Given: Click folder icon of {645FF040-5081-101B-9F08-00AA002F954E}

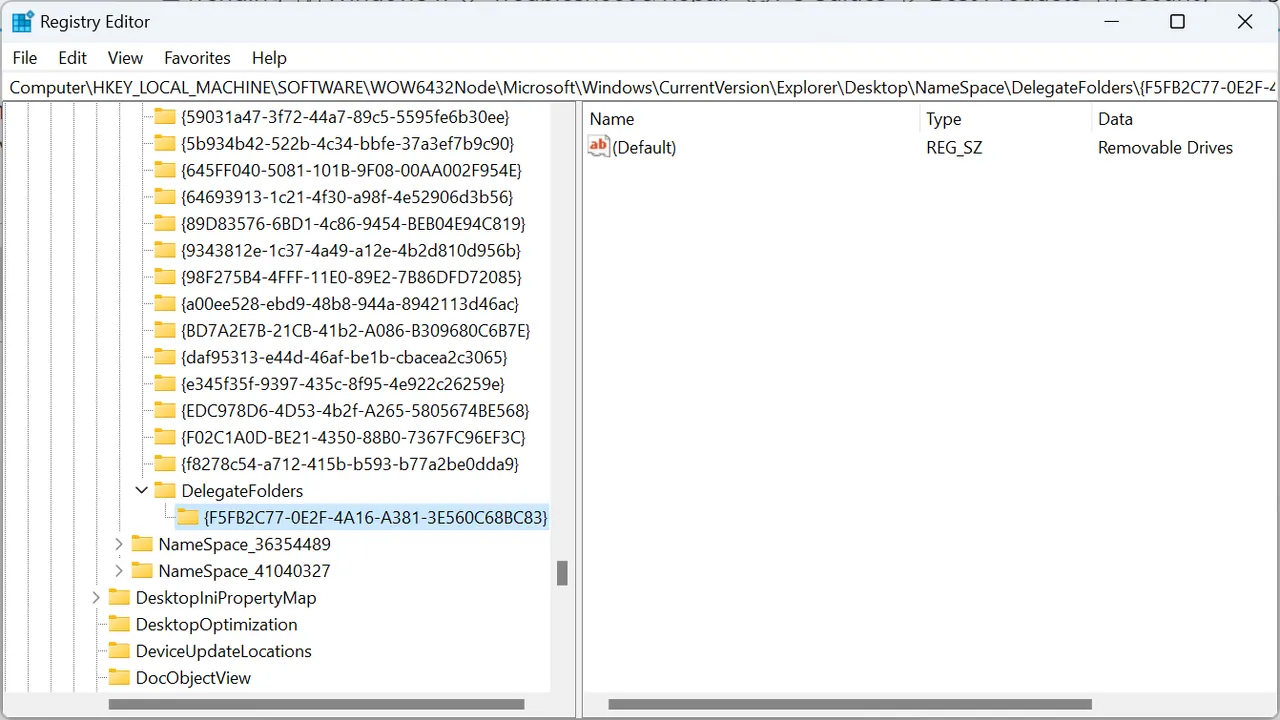Looking at the screenshot, I should click(165, 170).
